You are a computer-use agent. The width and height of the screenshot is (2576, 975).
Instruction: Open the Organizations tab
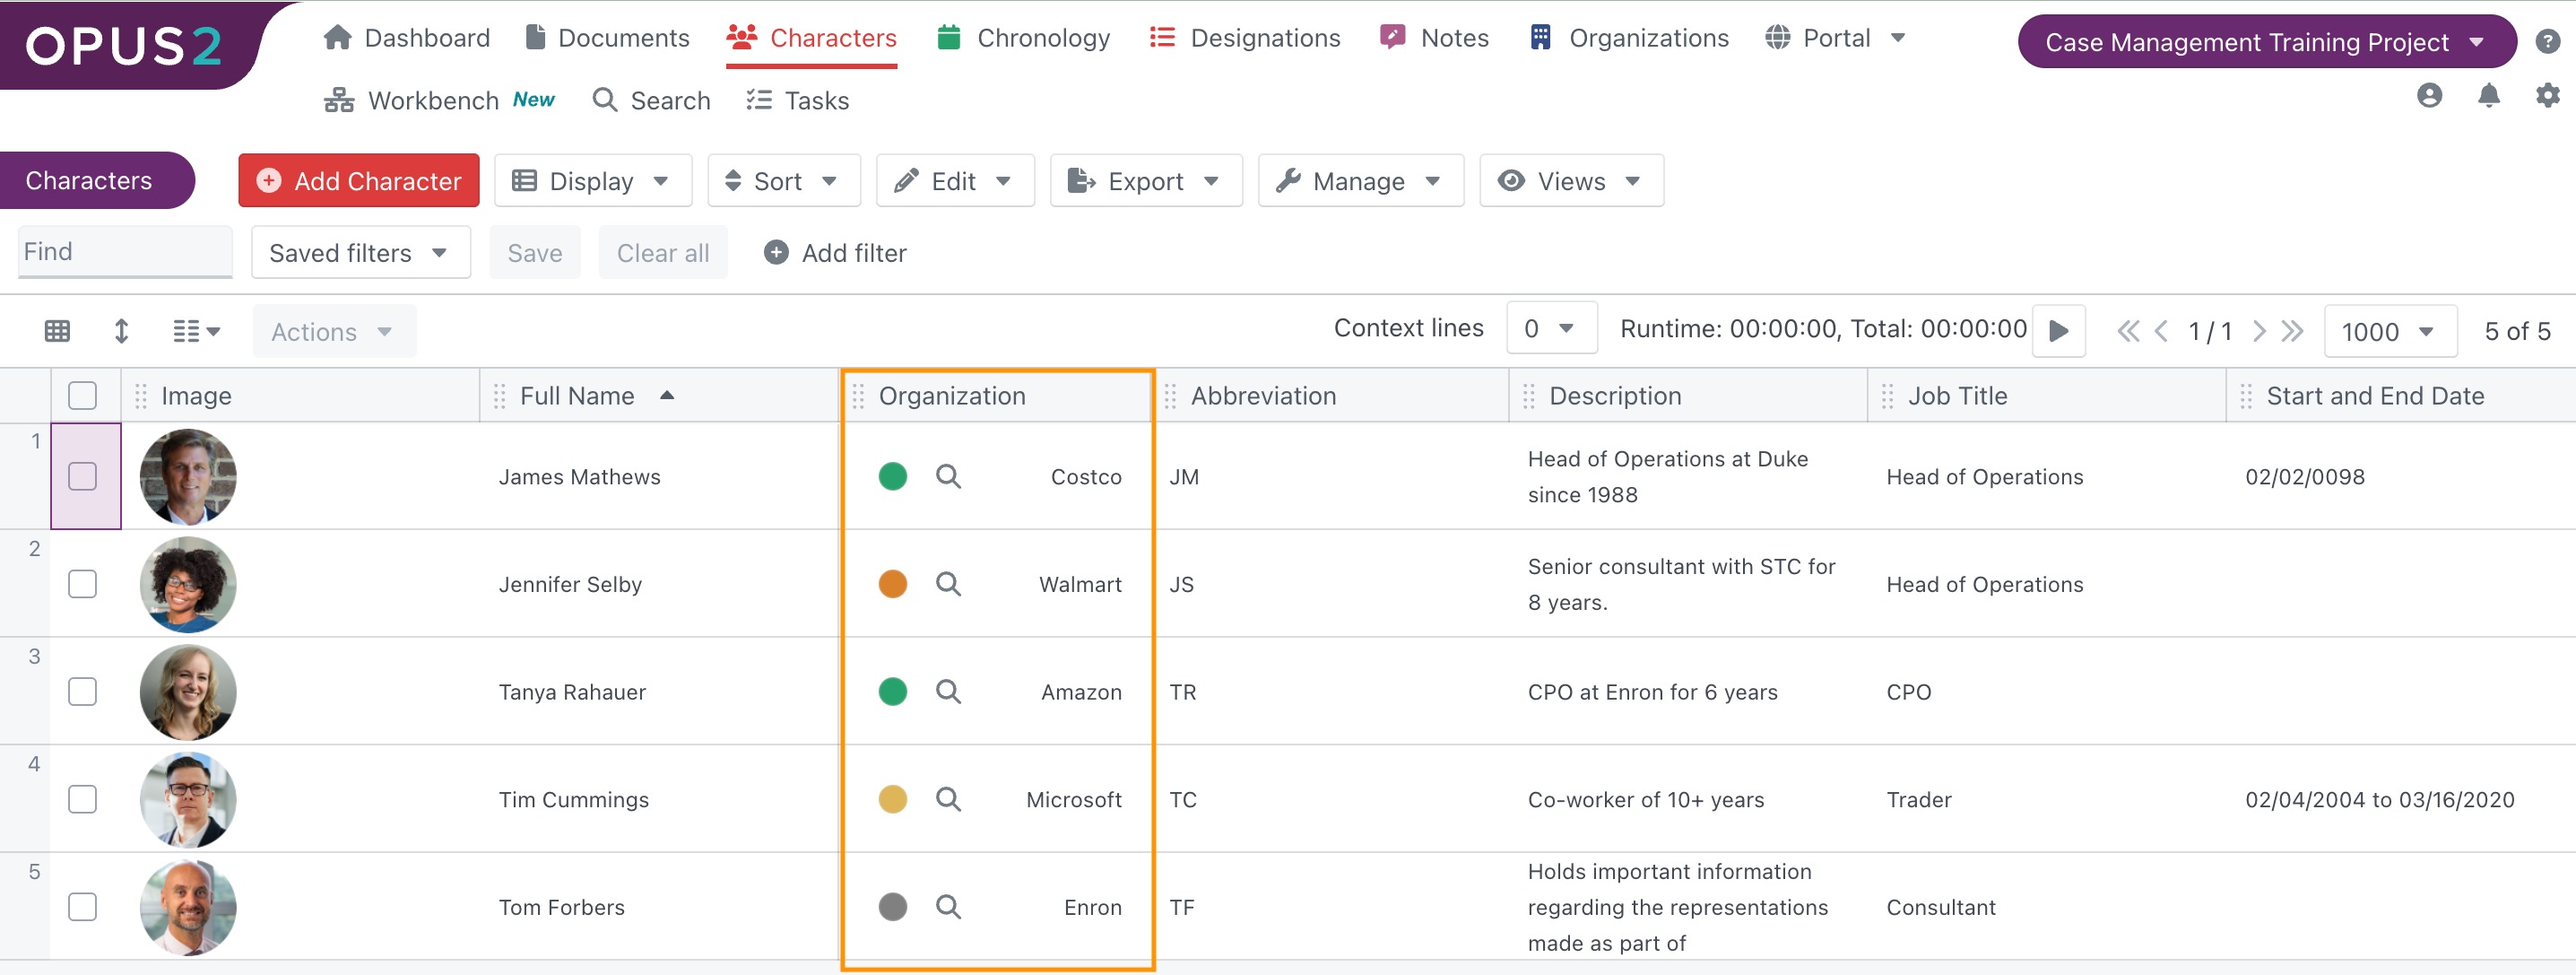pyautogui.click(x=1629, y=38)
